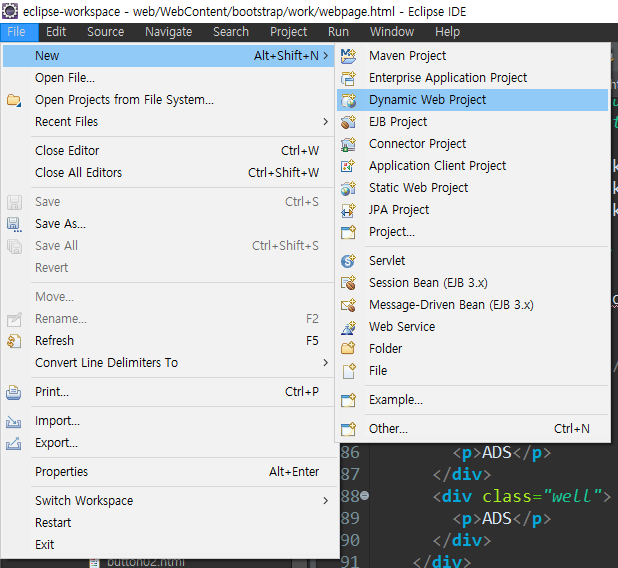The height and width of the screenshot is (568, 618).
Task: Expand Convert Line Delimiters To arrow
Action: (x=326, y=363)
